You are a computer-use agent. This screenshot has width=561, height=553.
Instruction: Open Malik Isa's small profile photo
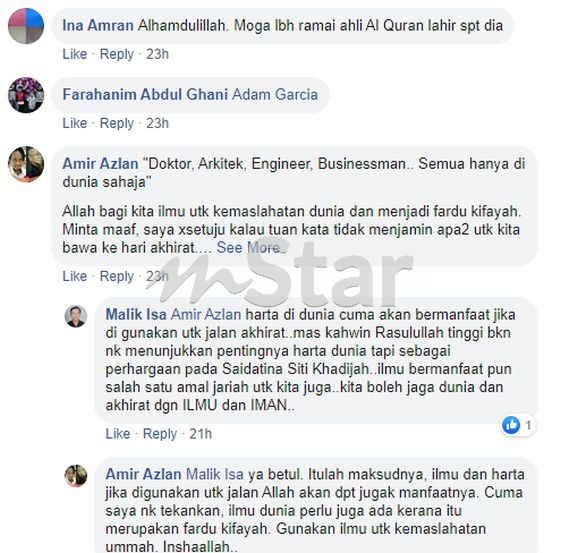point(76,316)
